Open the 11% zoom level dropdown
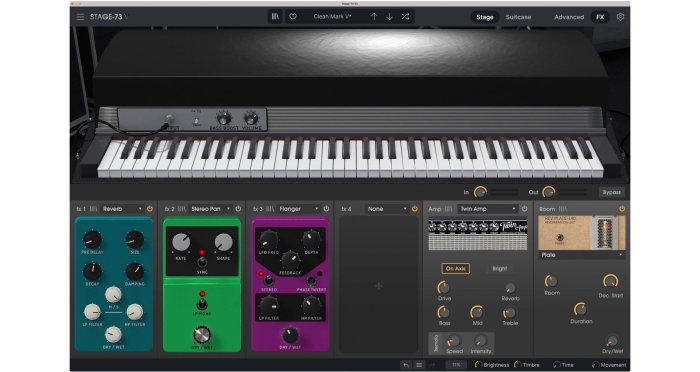 tap(456, 365)
